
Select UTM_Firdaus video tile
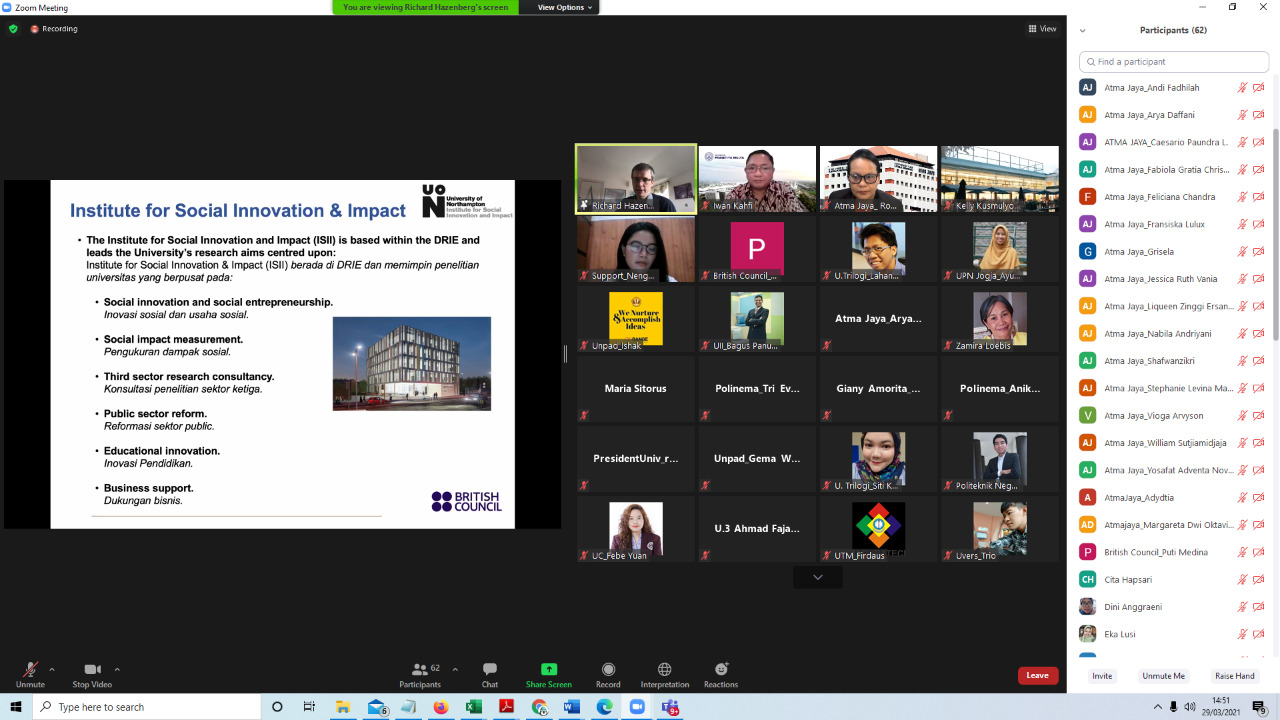[878, 530]
